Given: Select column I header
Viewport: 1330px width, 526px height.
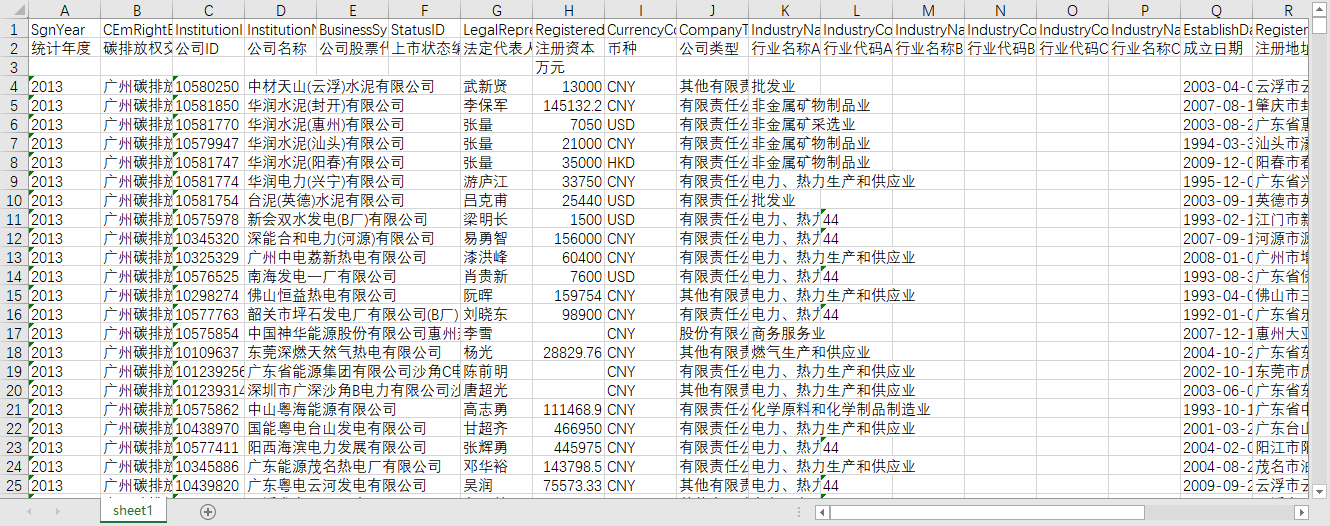Looking at the screenshot, I should (641, 9).
